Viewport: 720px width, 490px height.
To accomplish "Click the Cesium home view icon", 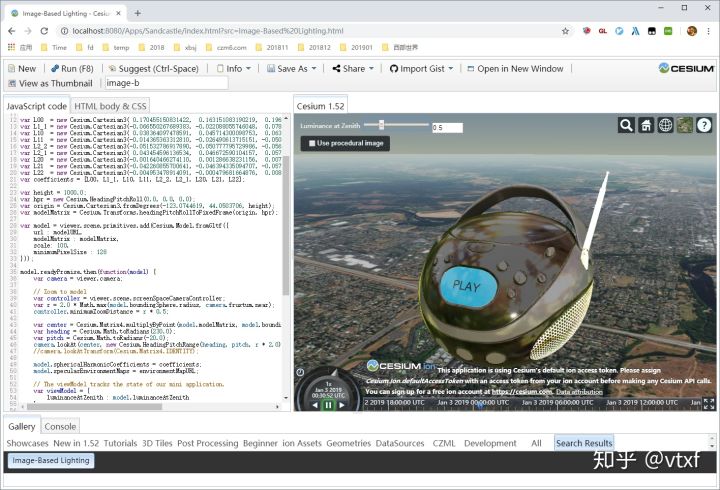I will pyautogui.click(x=646, y=125).
